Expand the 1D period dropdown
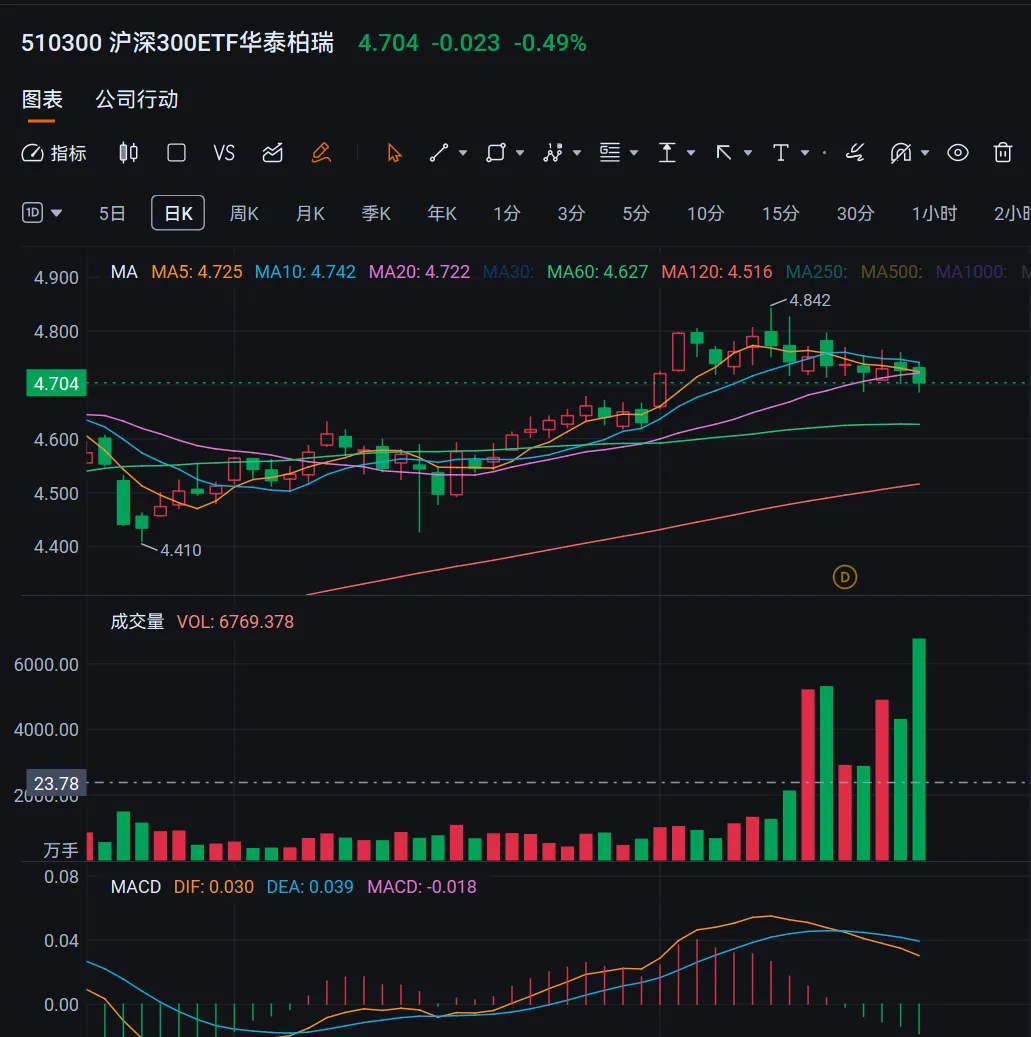Image resolution: width=1031 pixels, height=1037 pixels. pos(43,213)
